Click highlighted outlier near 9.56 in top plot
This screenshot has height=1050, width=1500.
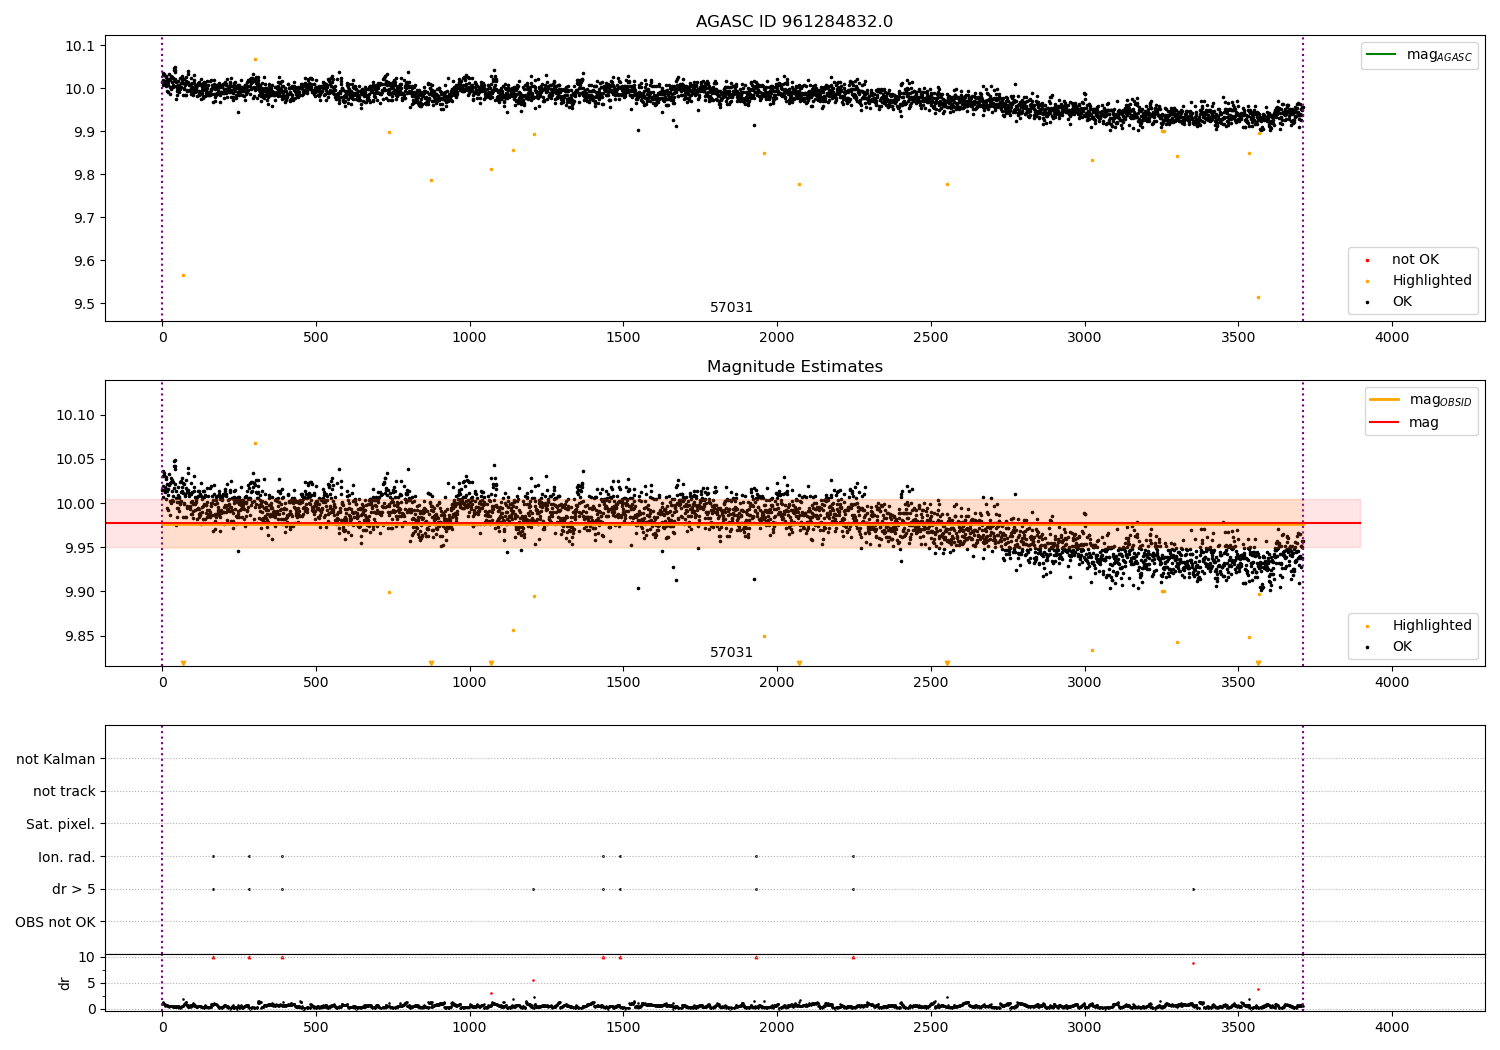tap(183, 275)
